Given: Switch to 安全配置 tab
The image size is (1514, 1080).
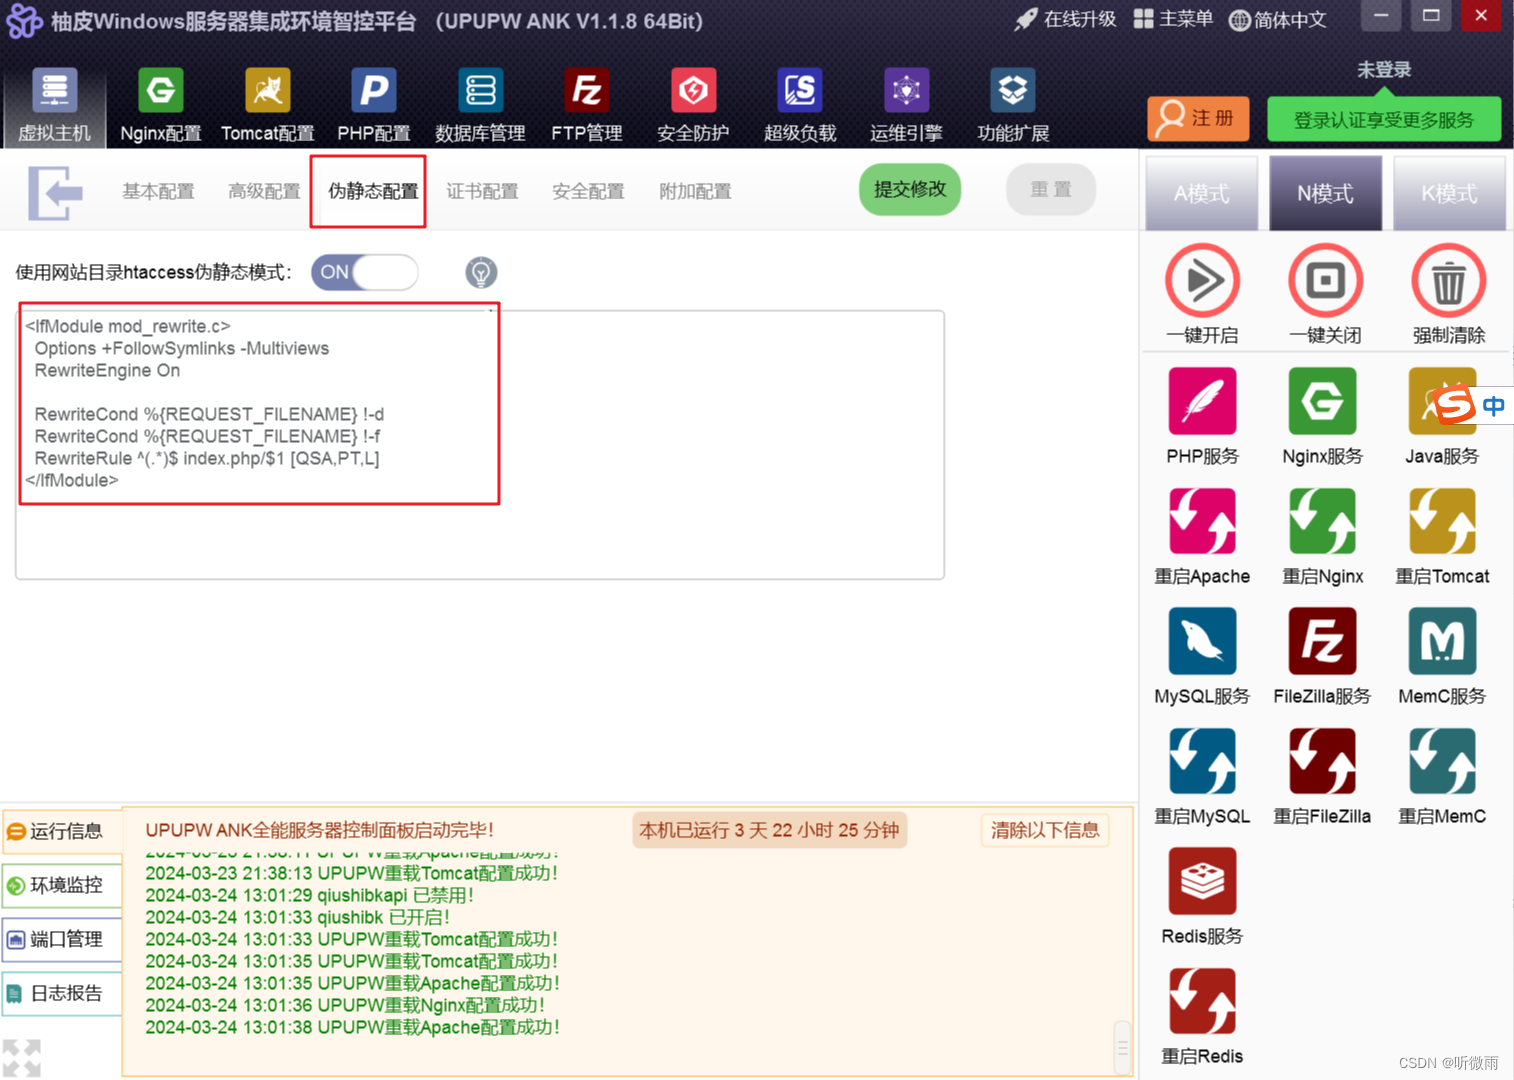Looking at the screenshot, I should 588,191.
